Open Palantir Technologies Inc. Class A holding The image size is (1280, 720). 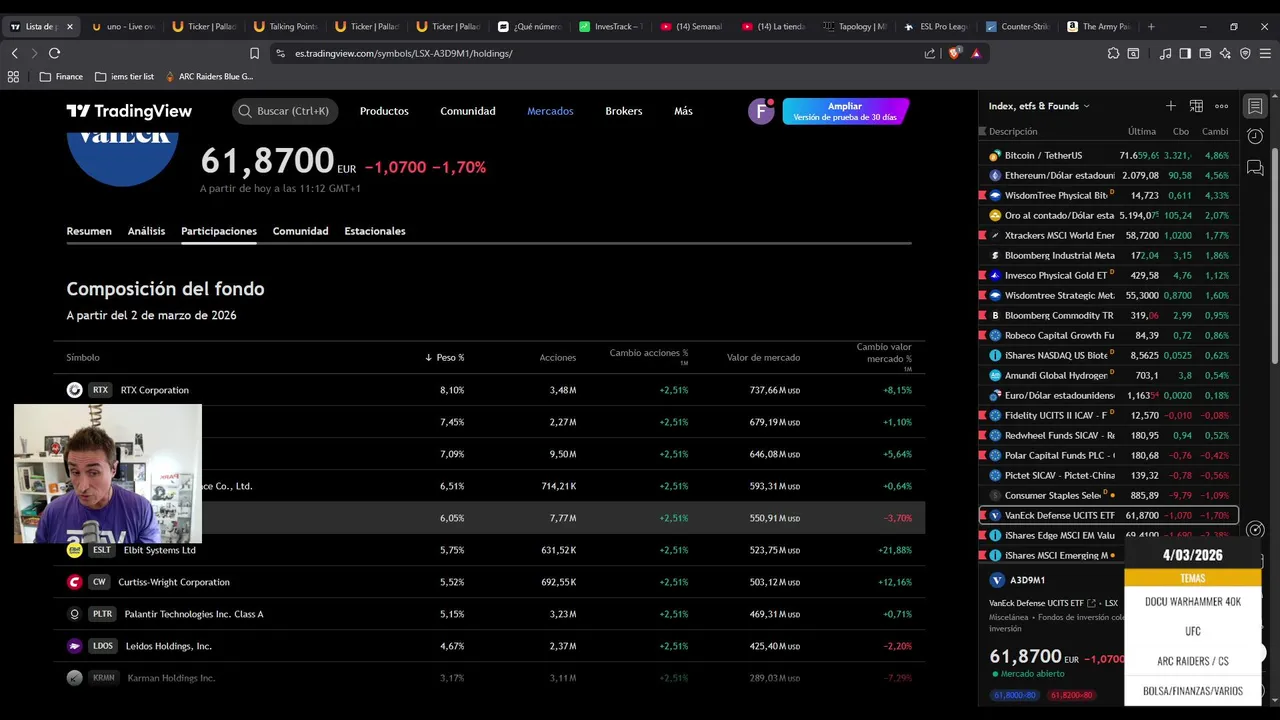(x=489, y=614)
